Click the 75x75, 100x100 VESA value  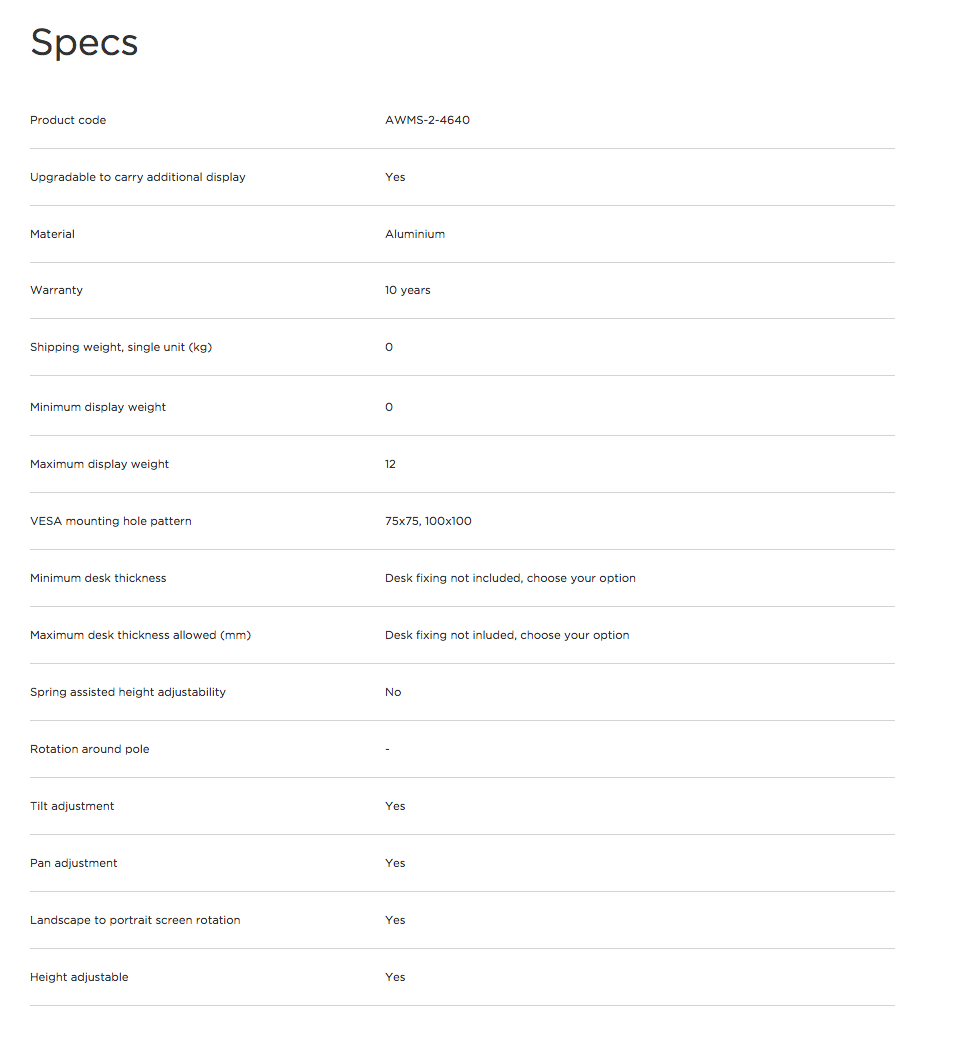click(x=428, y=521)
